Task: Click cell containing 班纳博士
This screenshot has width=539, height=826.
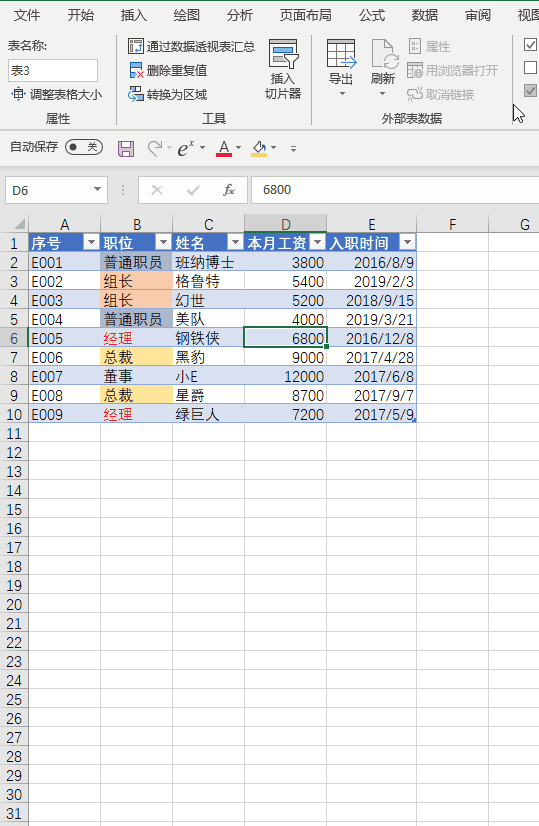Action: (x=208, y=262)
